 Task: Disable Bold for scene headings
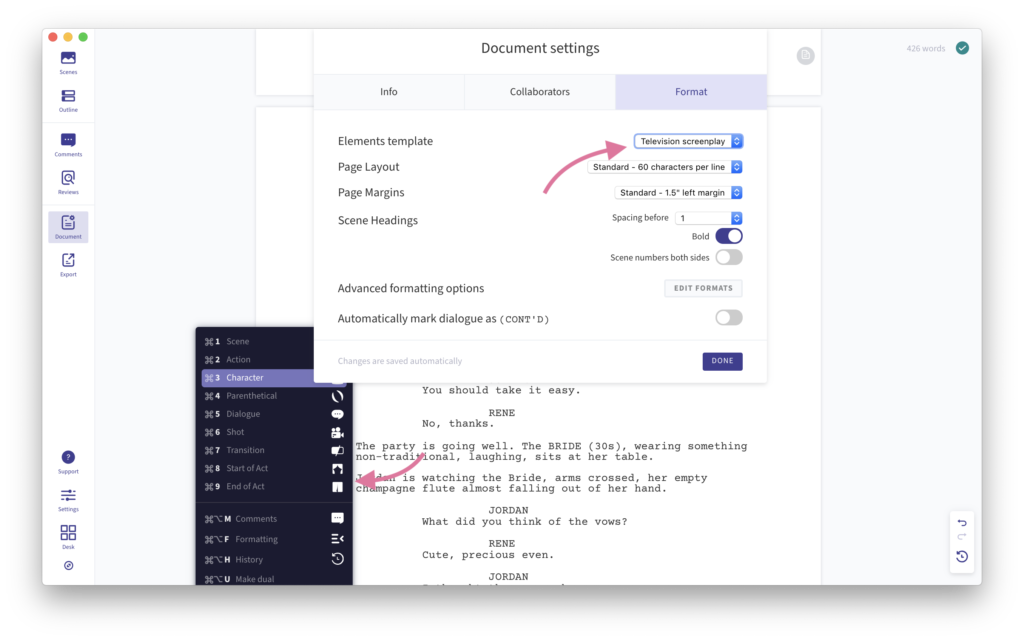click(x=728, y=236)
